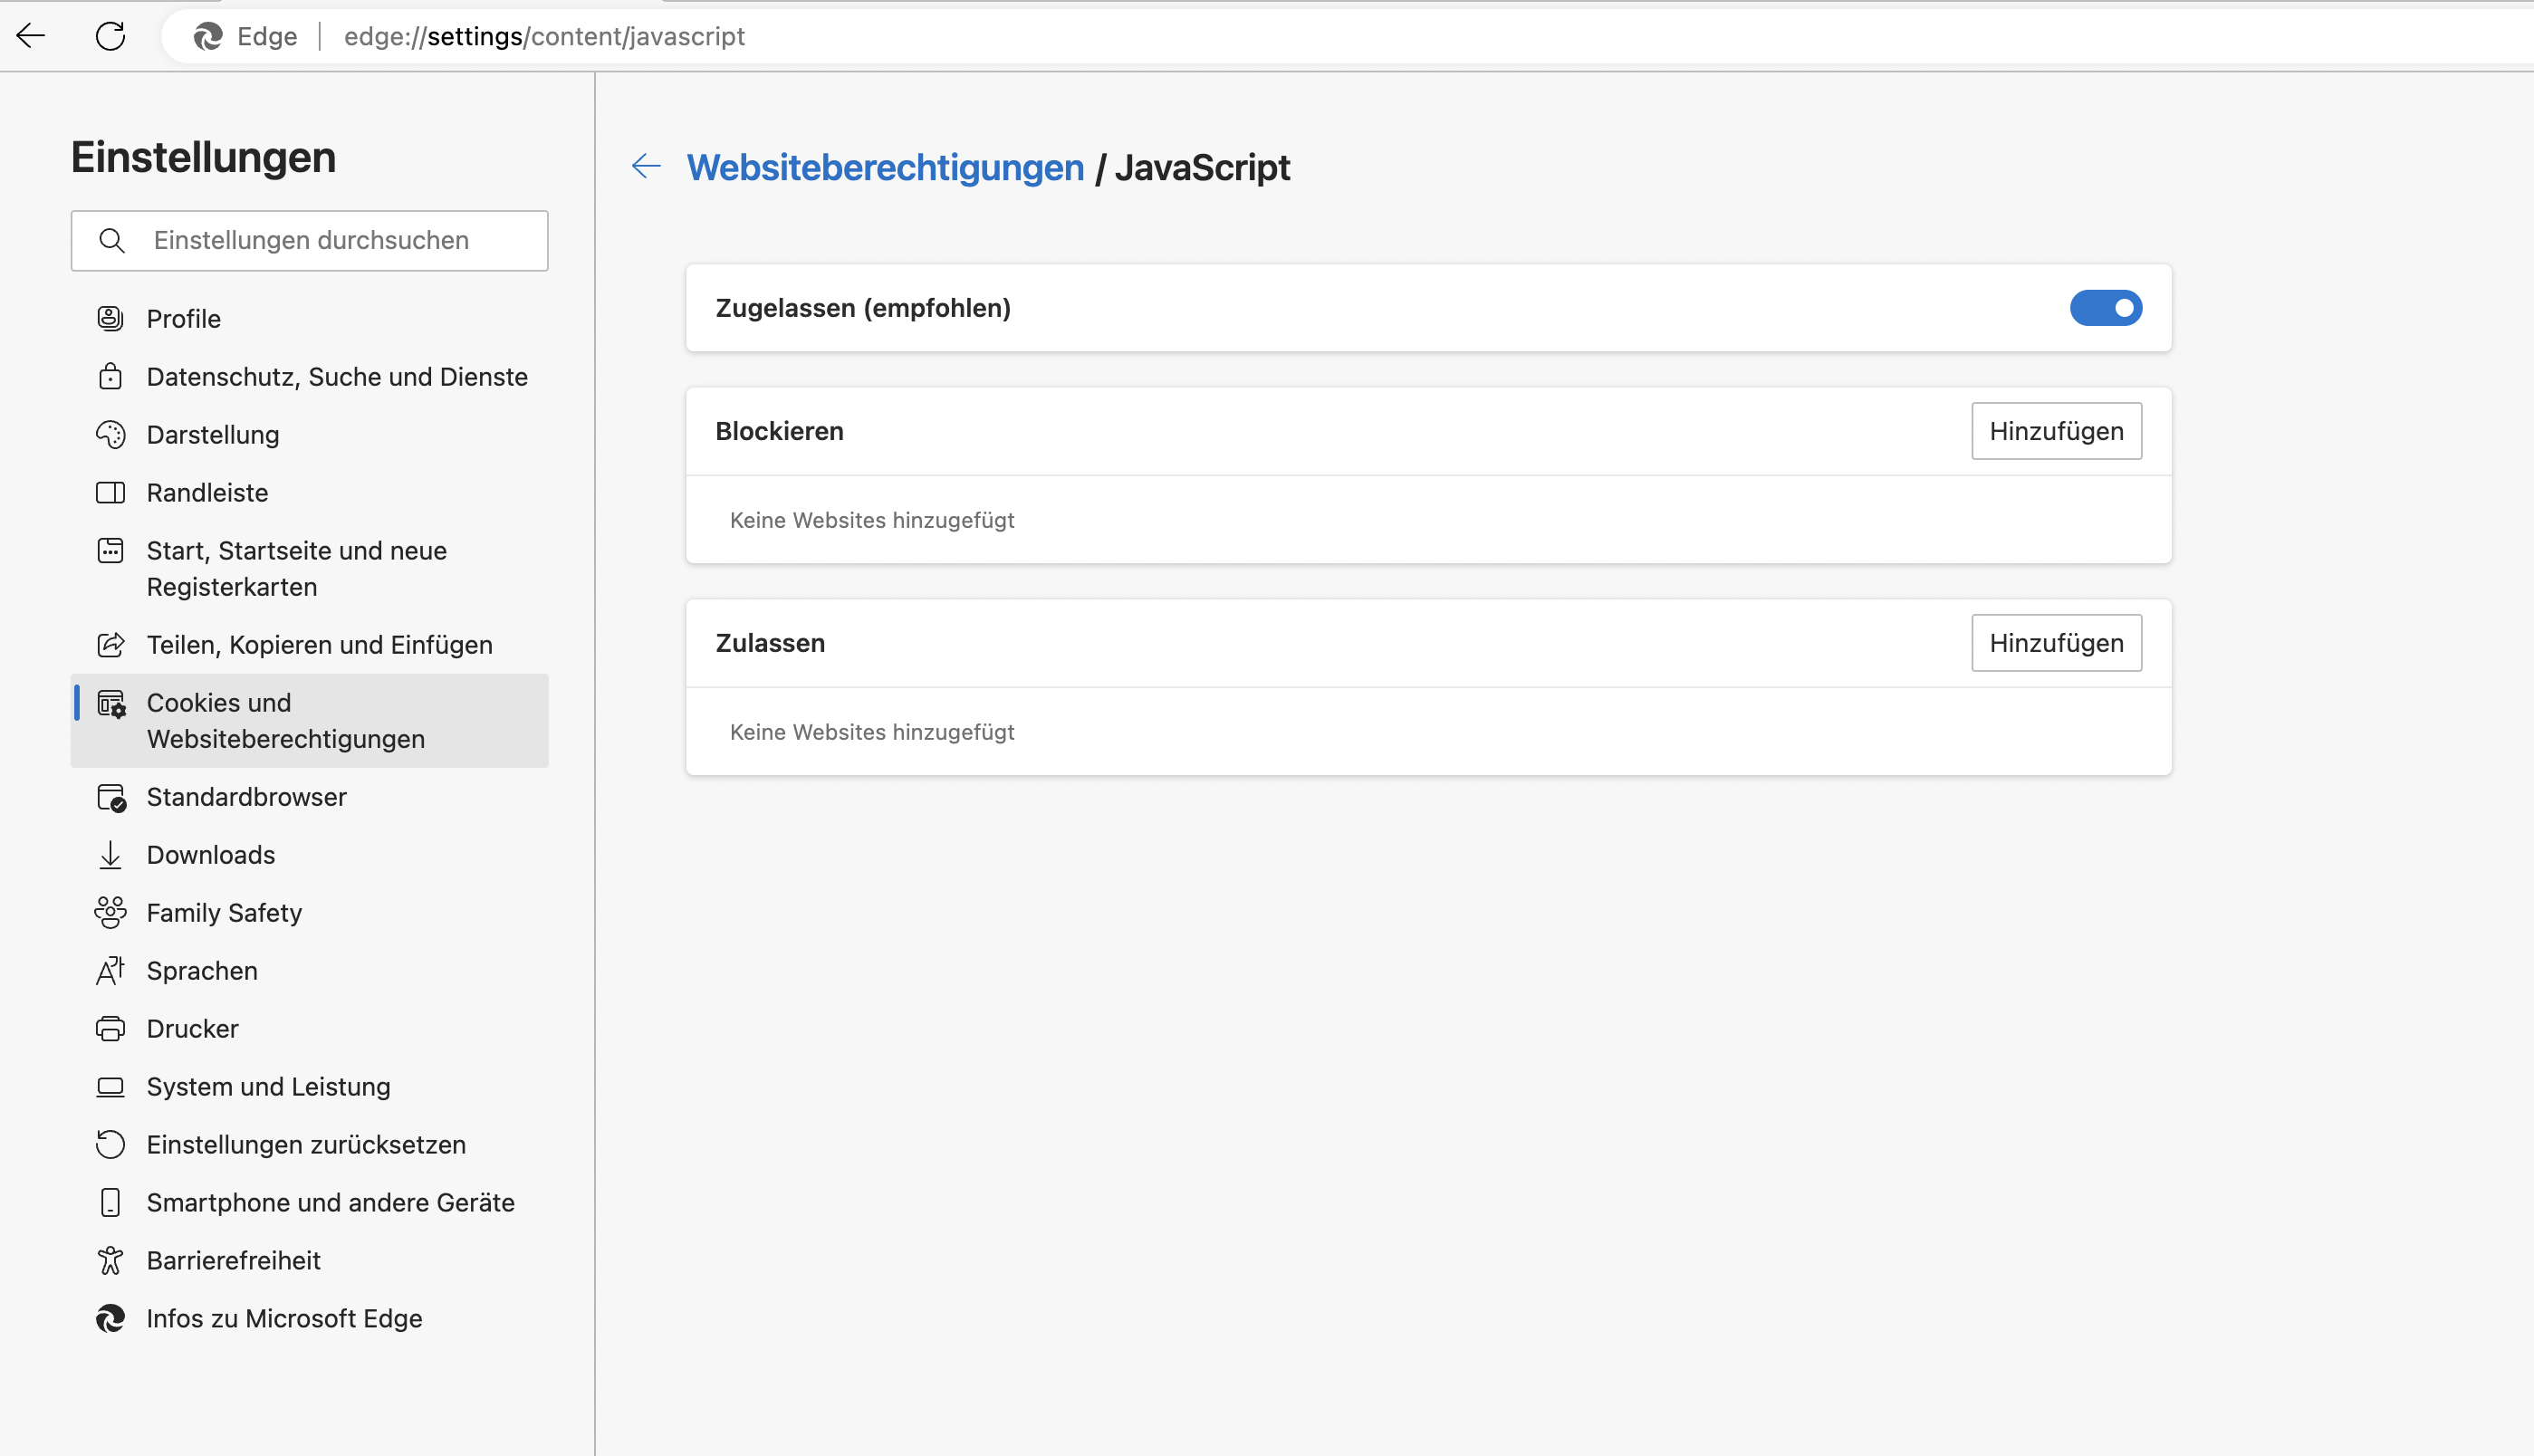Click 'Keine Websites hinzugefügt' under Blockieren
Screen dimensions: 2534x1456
click(x=872, y=520)
